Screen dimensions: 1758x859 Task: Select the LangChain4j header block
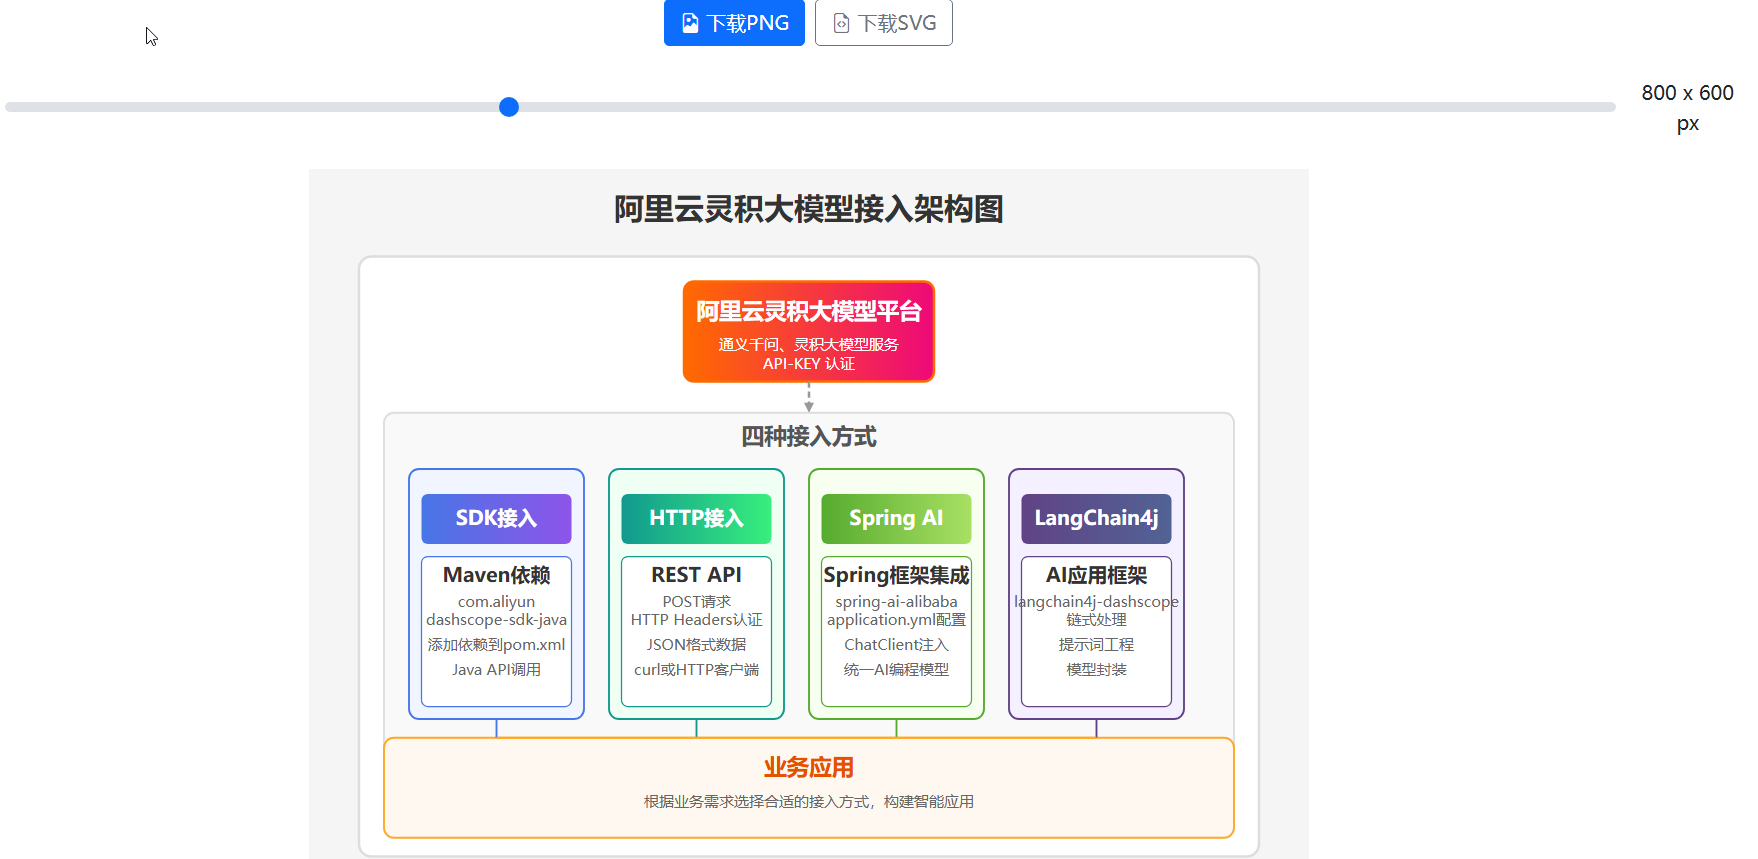pyautogui.click(x=1096, y=518)
